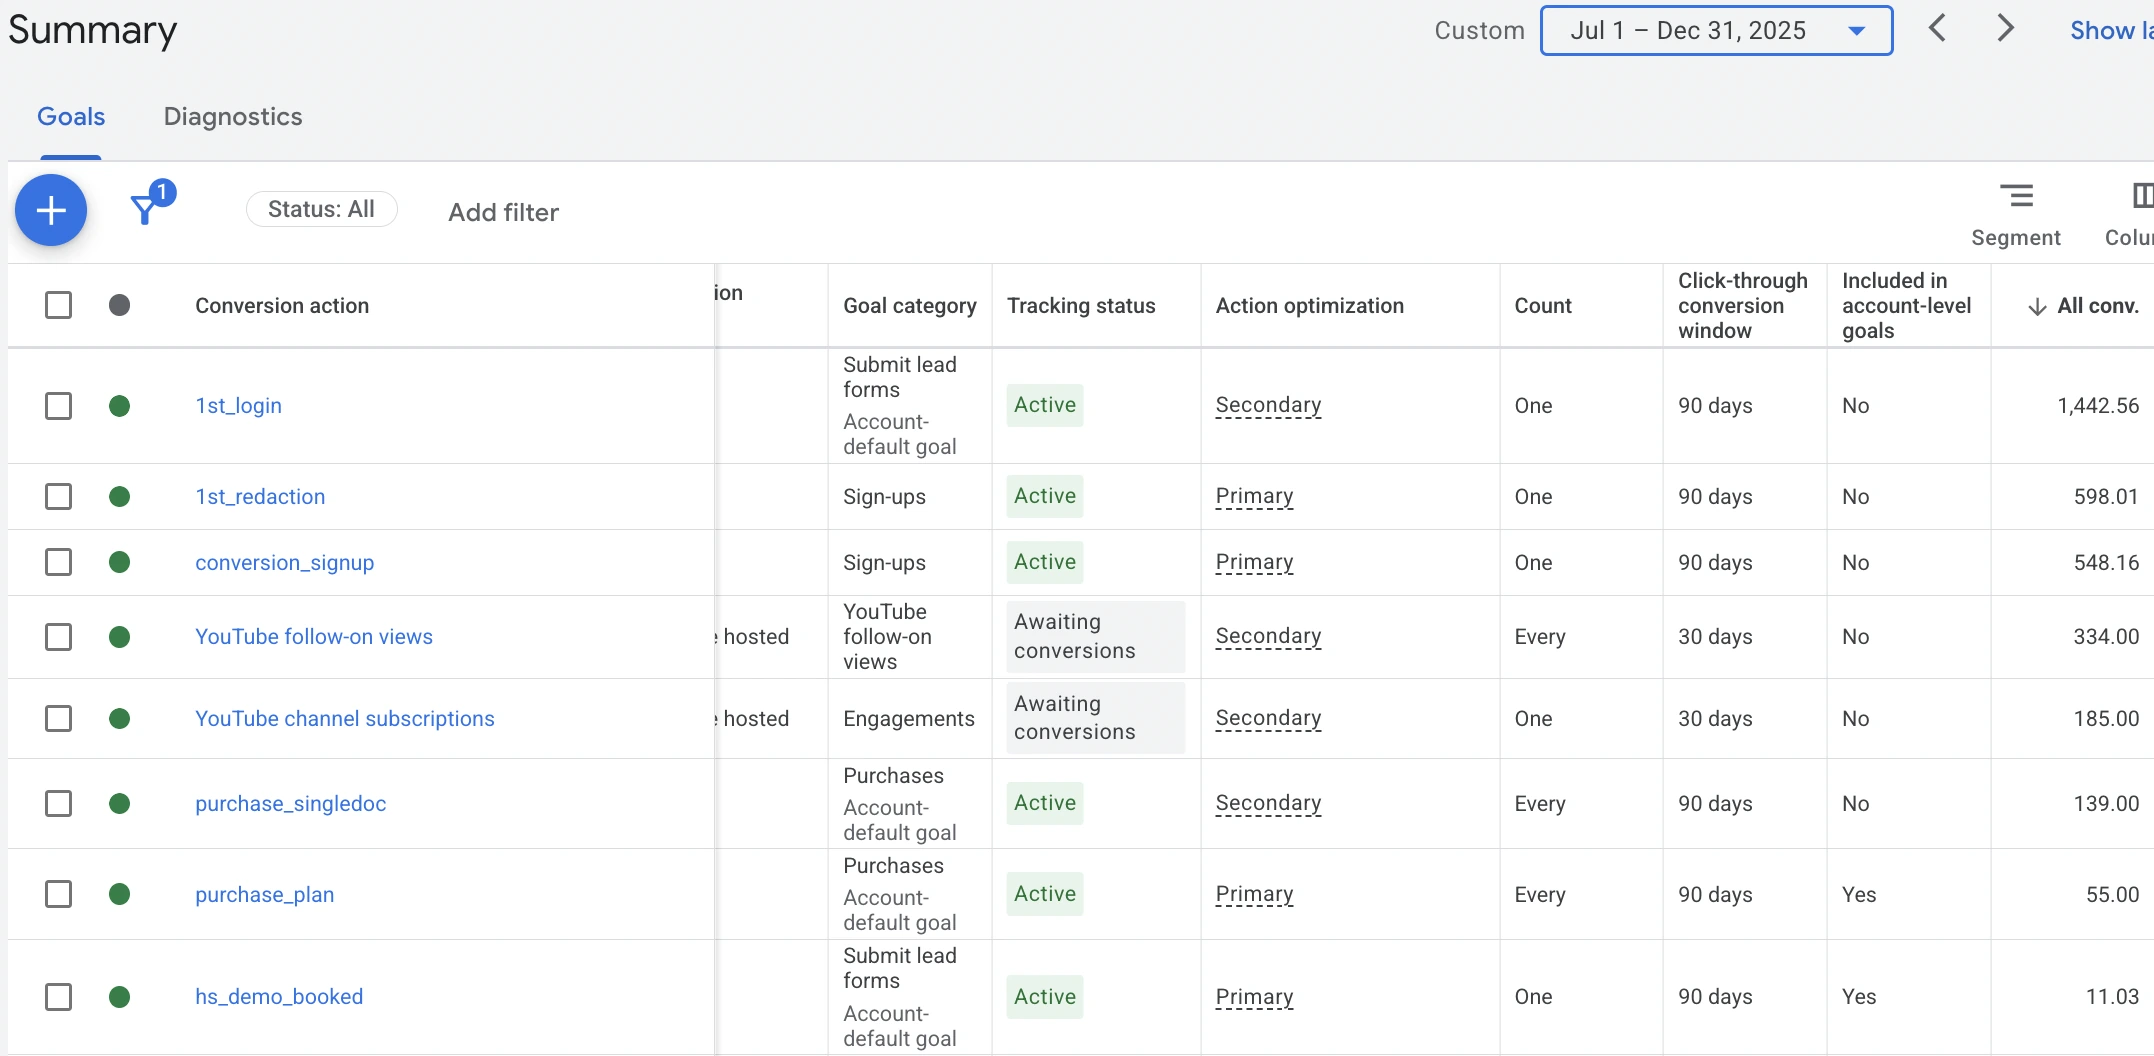Open the purchase_singledoc link
Image resolution: width=2154 pixels, height=1056 pixels.
[290, 803]
